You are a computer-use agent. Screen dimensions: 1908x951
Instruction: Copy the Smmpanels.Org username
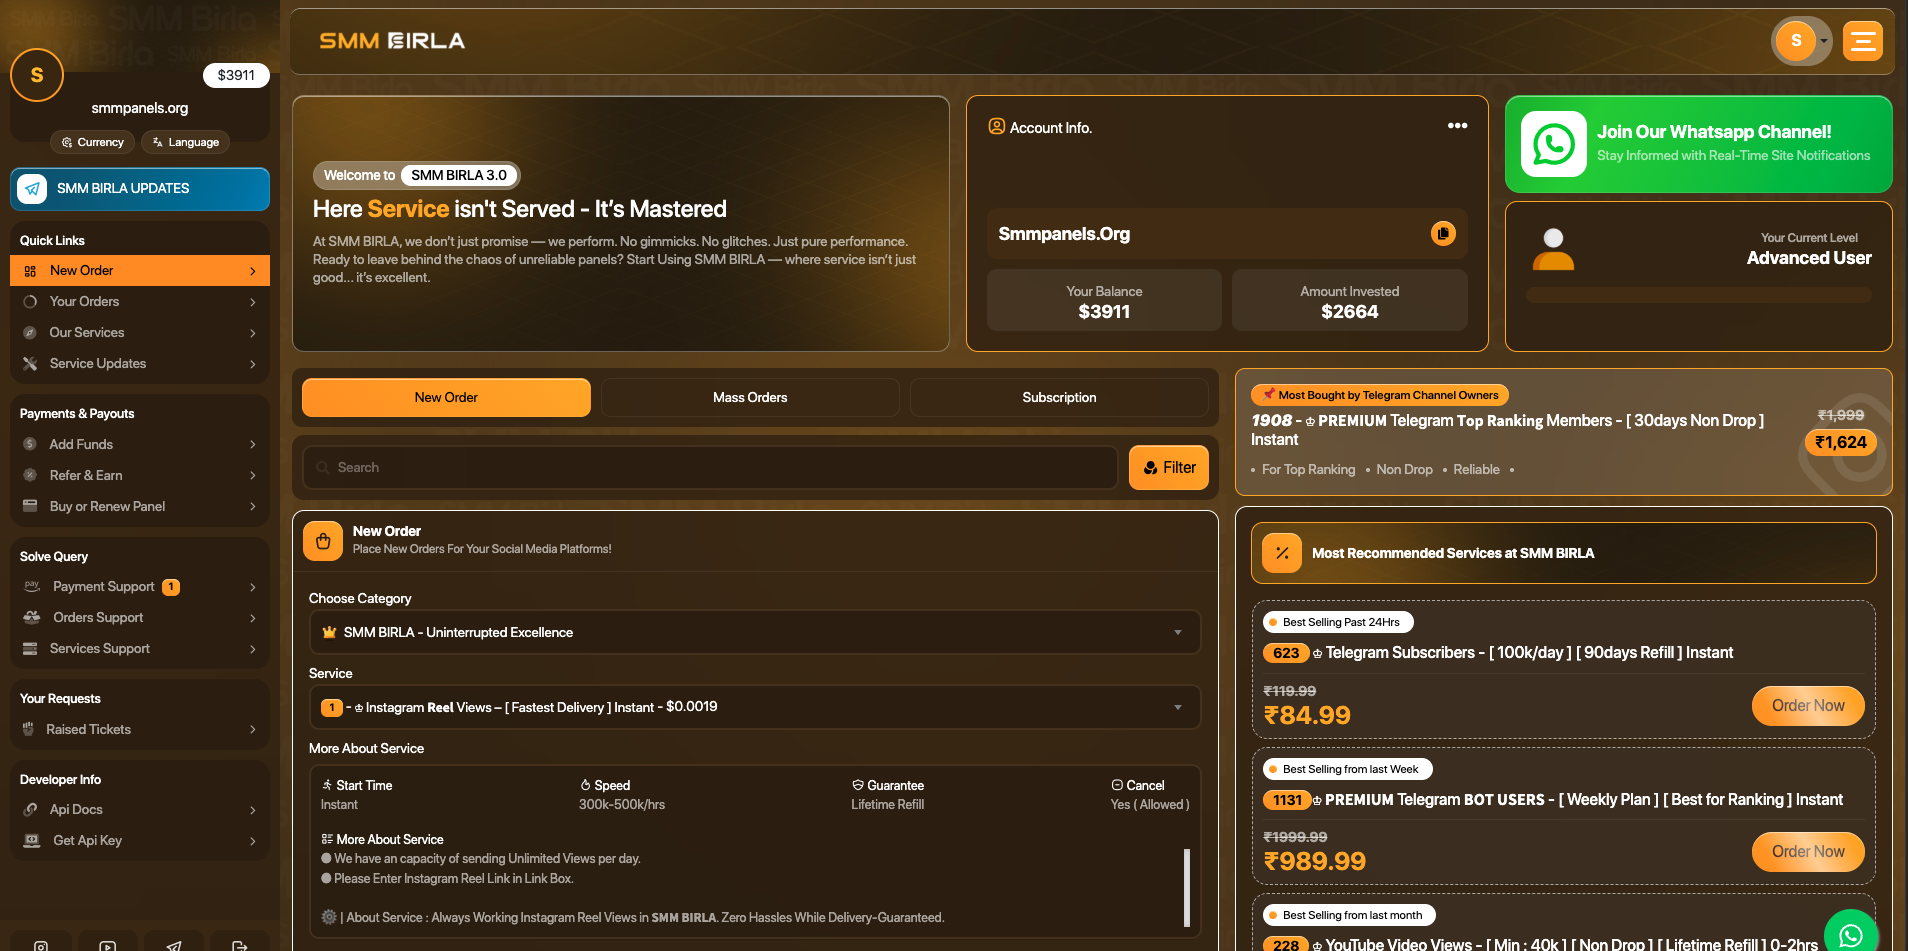pos(1442,234)
